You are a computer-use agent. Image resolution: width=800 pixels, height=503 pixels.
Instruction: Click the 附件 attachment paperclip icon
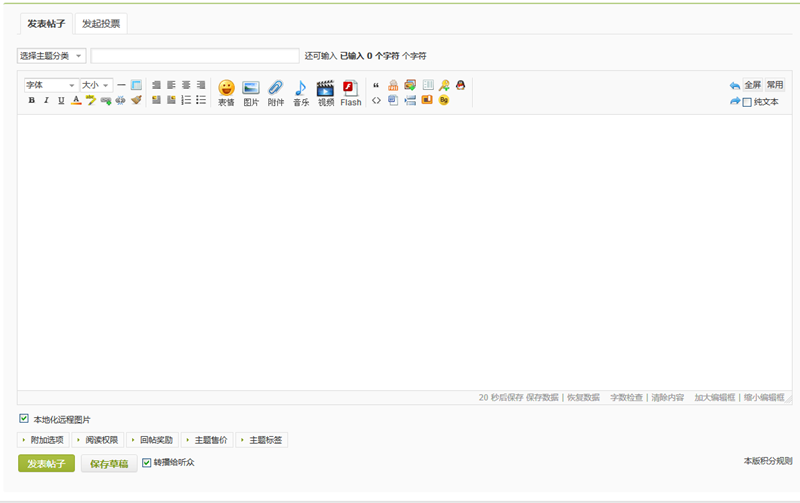point(276,92)
